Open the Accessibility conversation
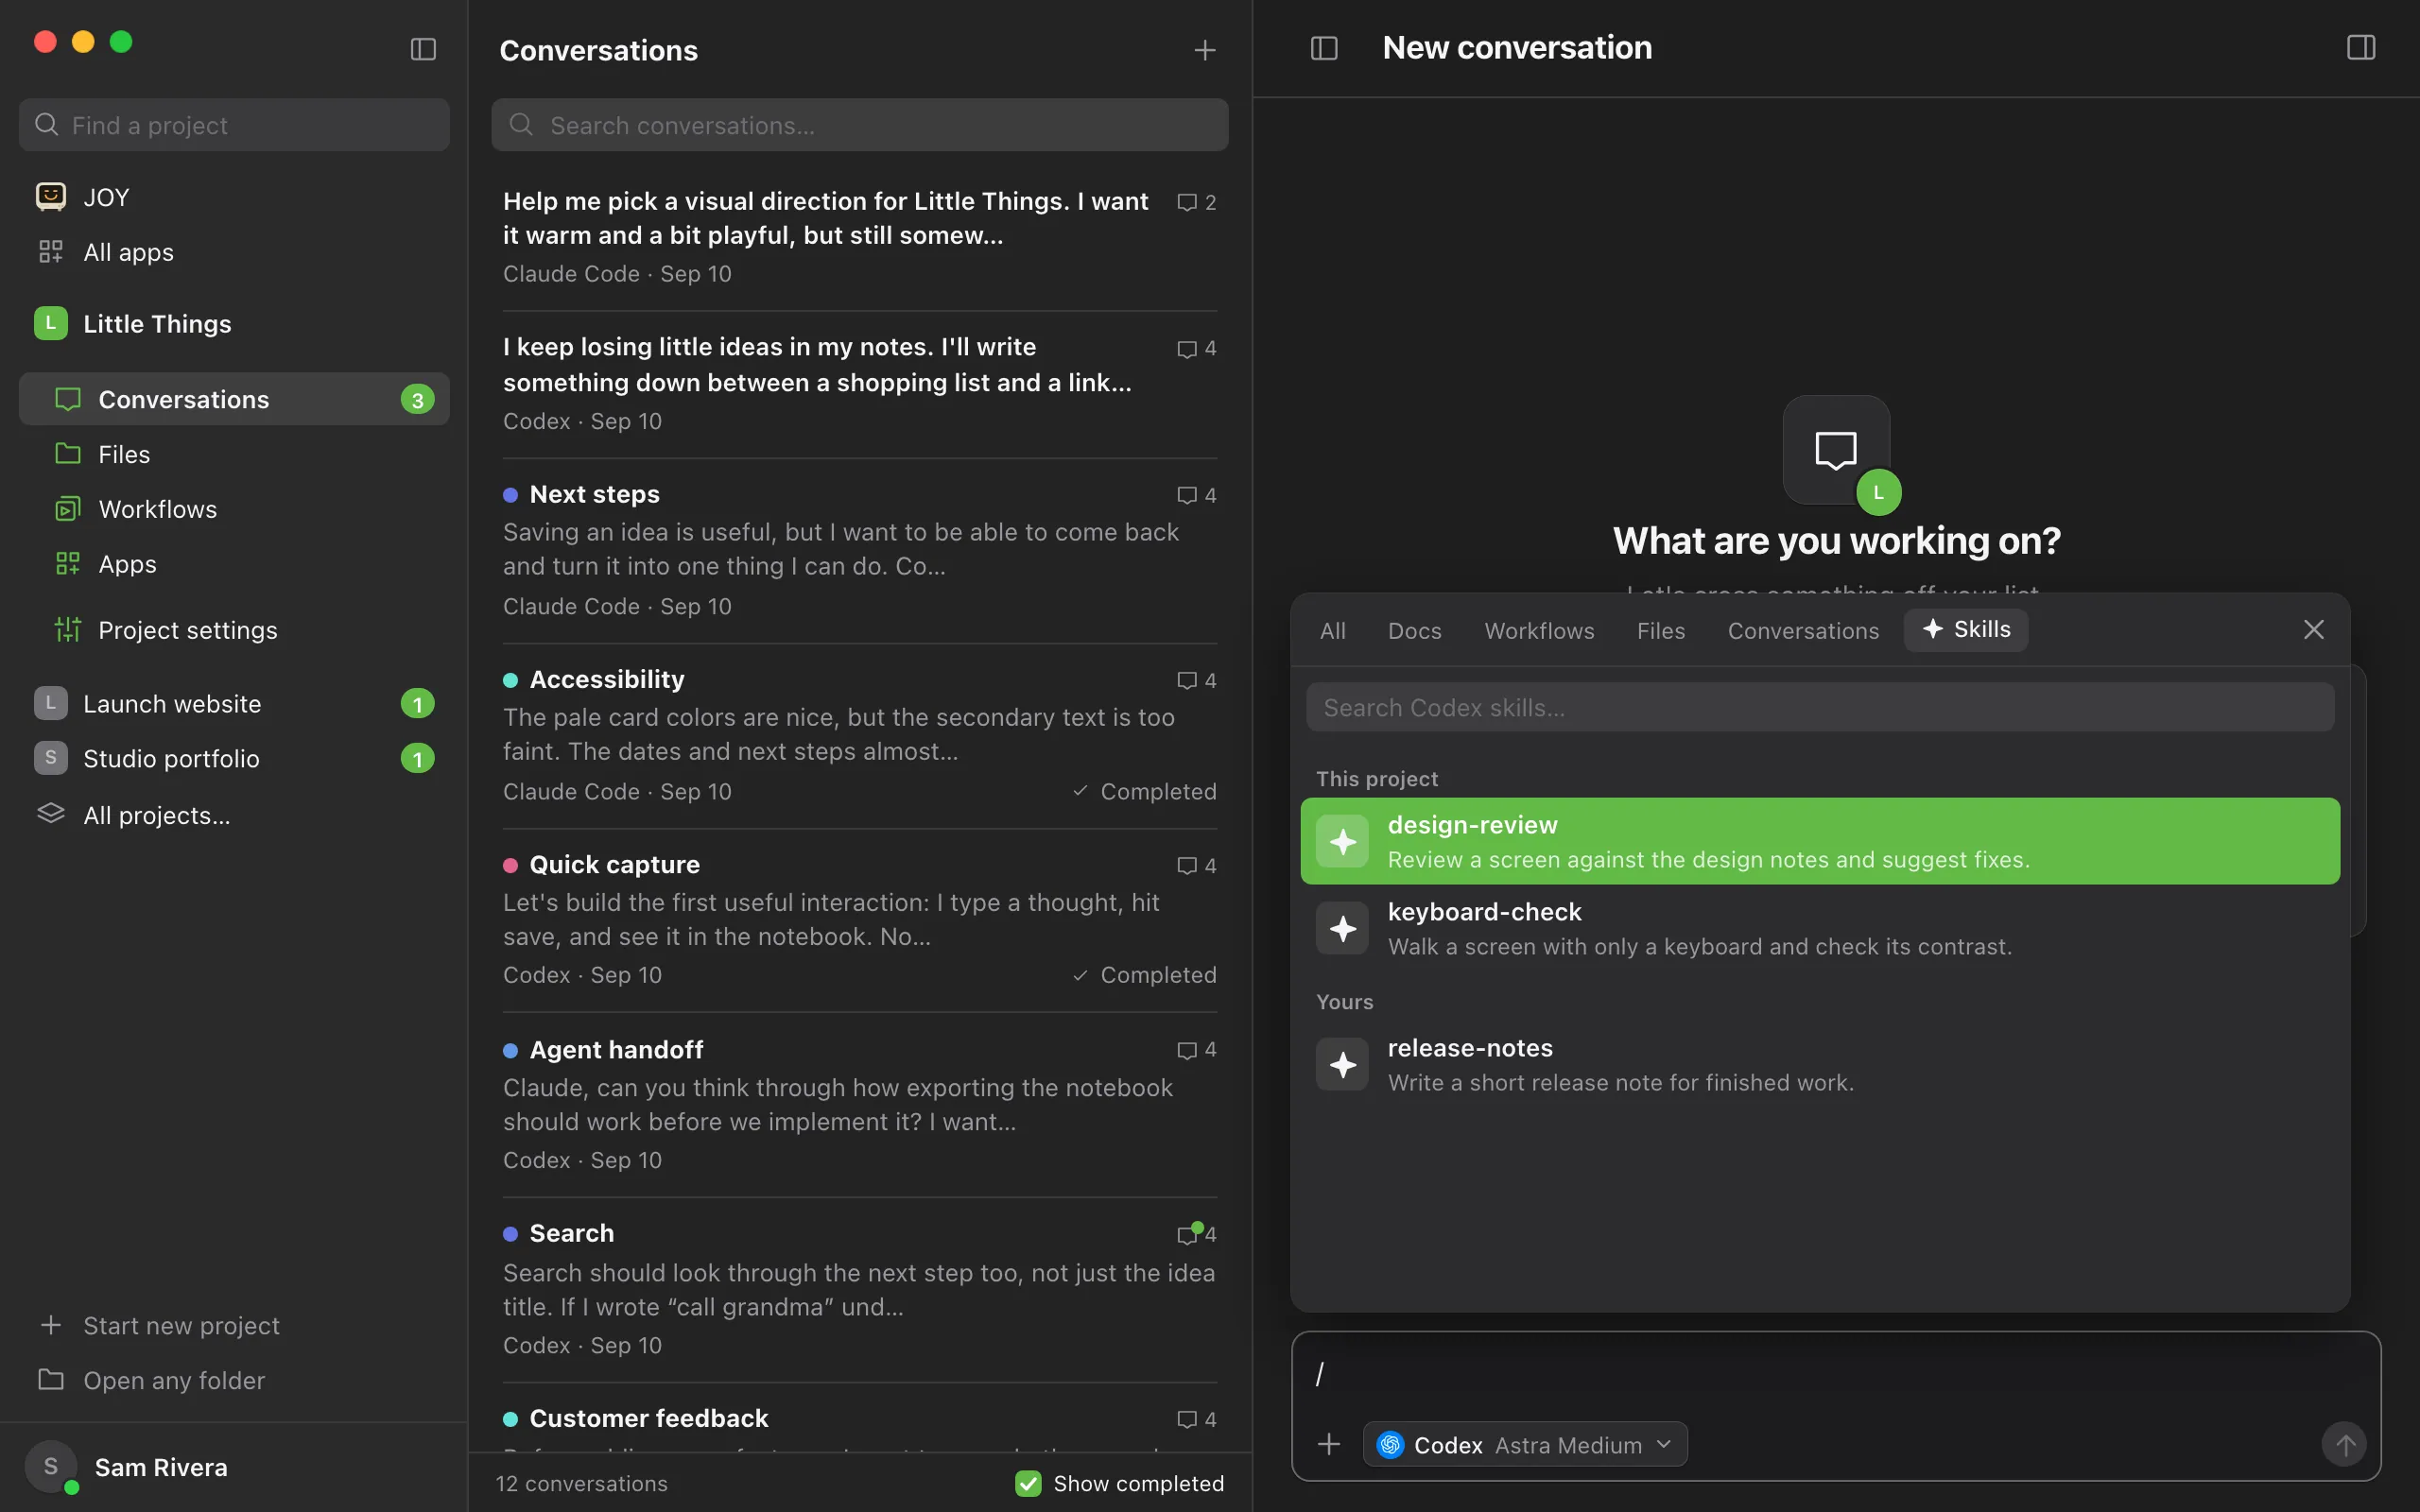The image size is (2420, 1512). click(x=859, y=735)
